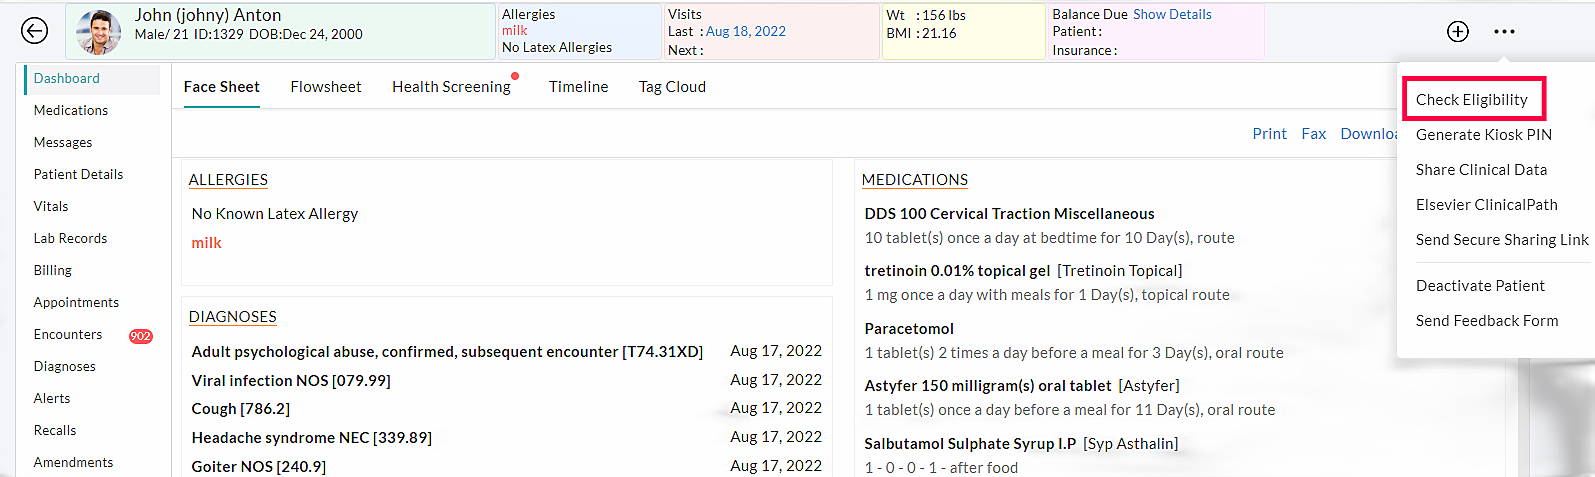Open the three-dot more options menu
The width and height of the screenshot is (1595, 477).
click(x=1504, y=31)
